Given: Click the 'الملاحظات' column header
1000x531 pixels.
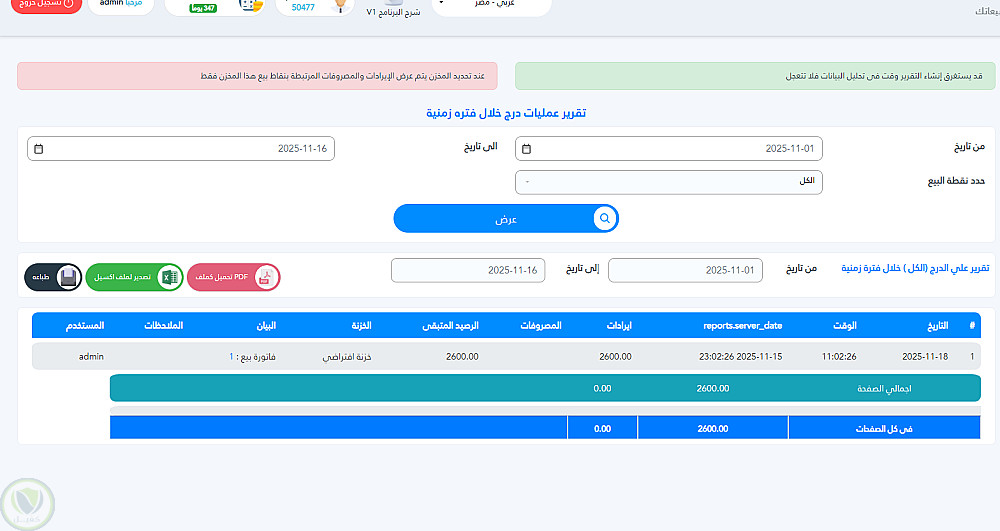Looking at the screenshot, I should 163,326.
